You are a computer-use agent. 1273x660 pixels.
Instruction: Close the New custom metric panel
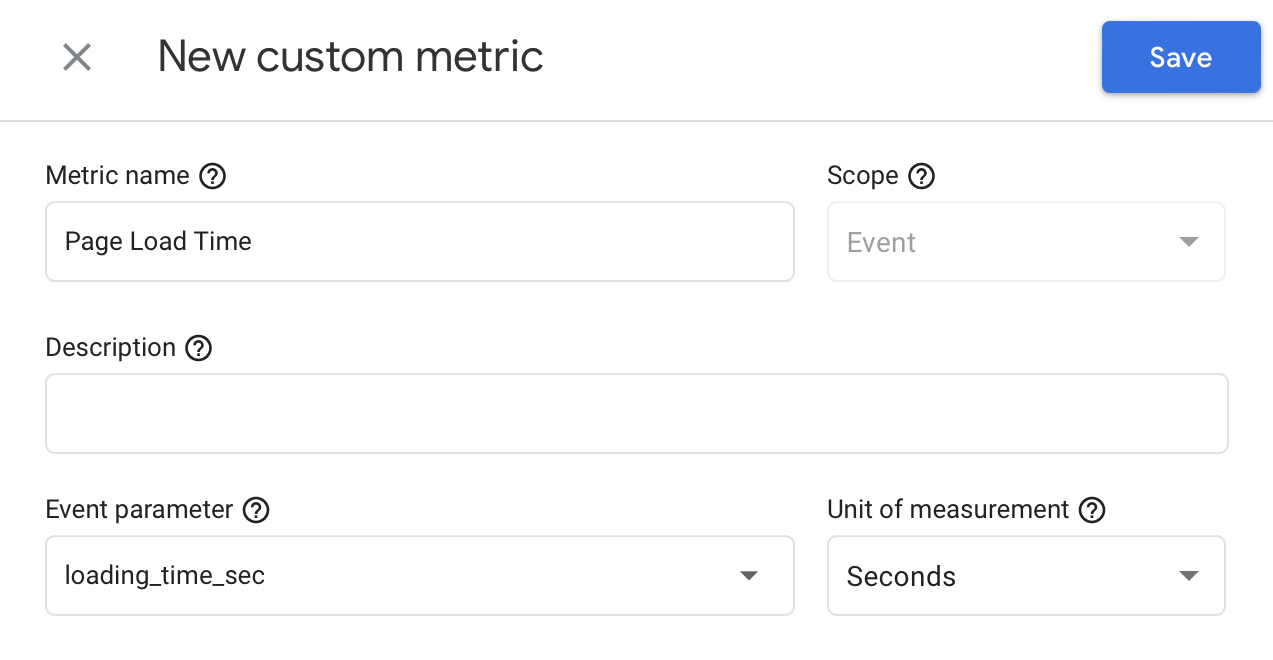coord(77,58)
